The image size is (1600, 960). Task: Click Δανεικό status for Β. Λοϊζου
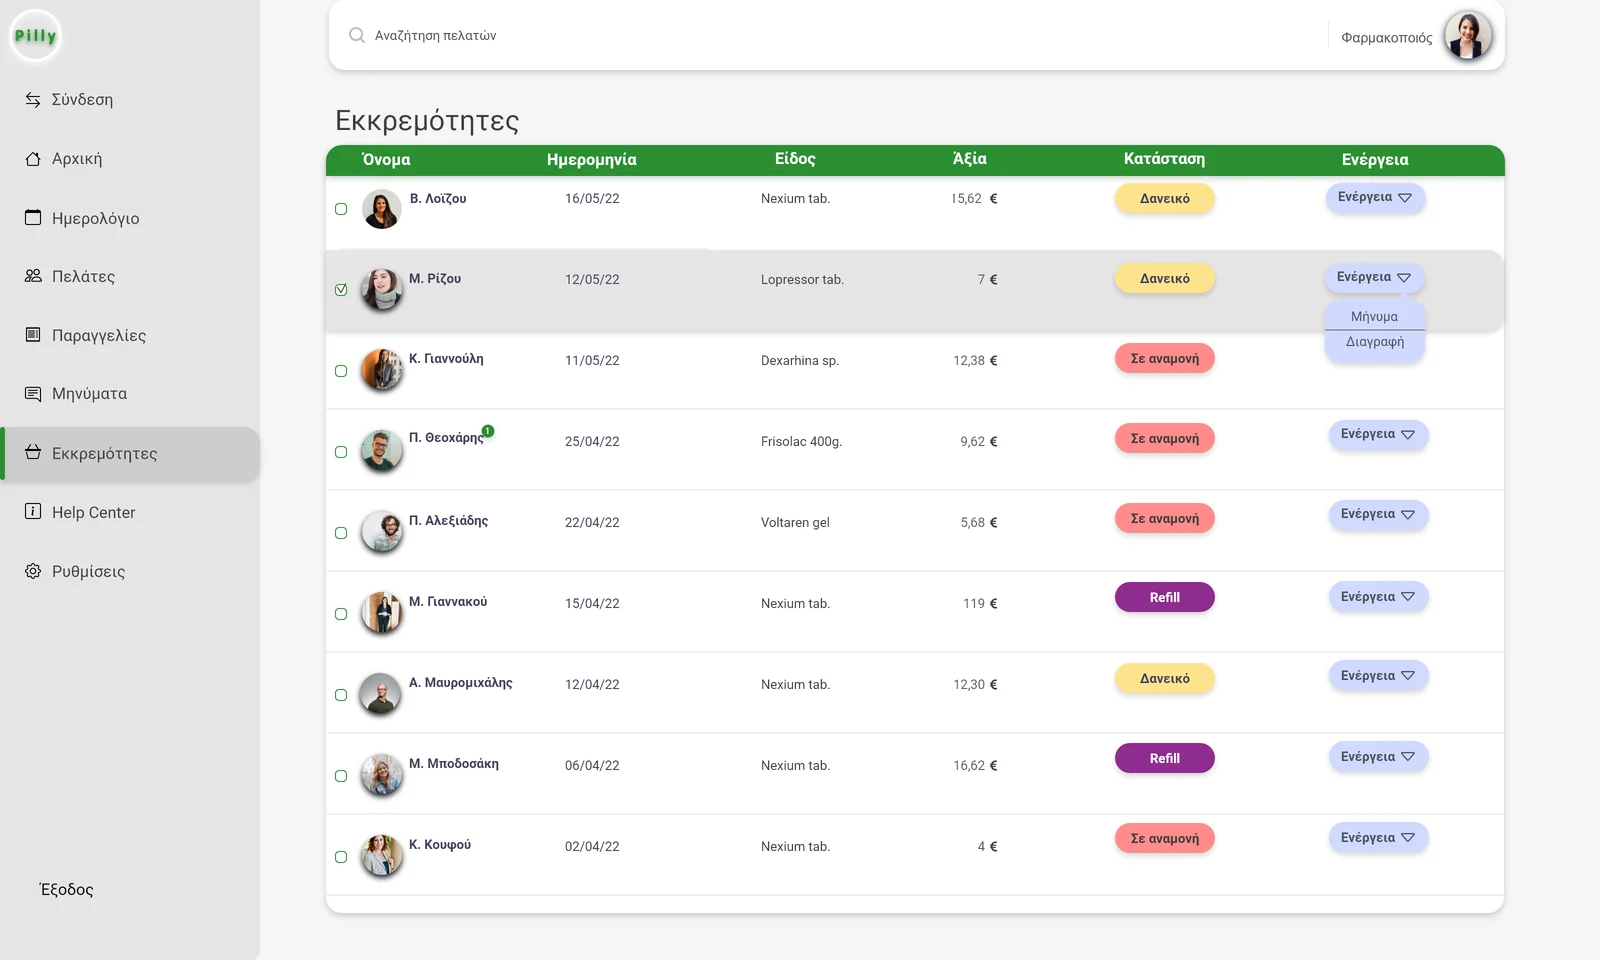click(x=1165, y=198)
